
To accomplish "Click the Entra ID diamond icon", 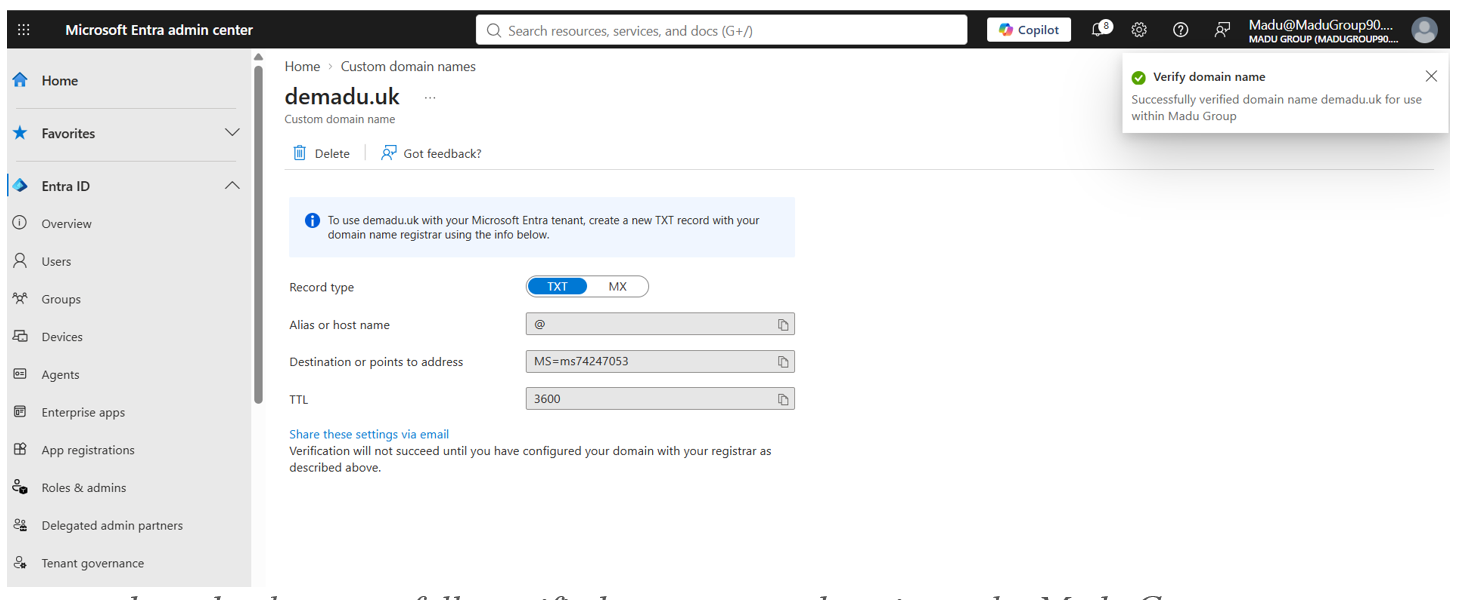I will (x=20, y=186).
